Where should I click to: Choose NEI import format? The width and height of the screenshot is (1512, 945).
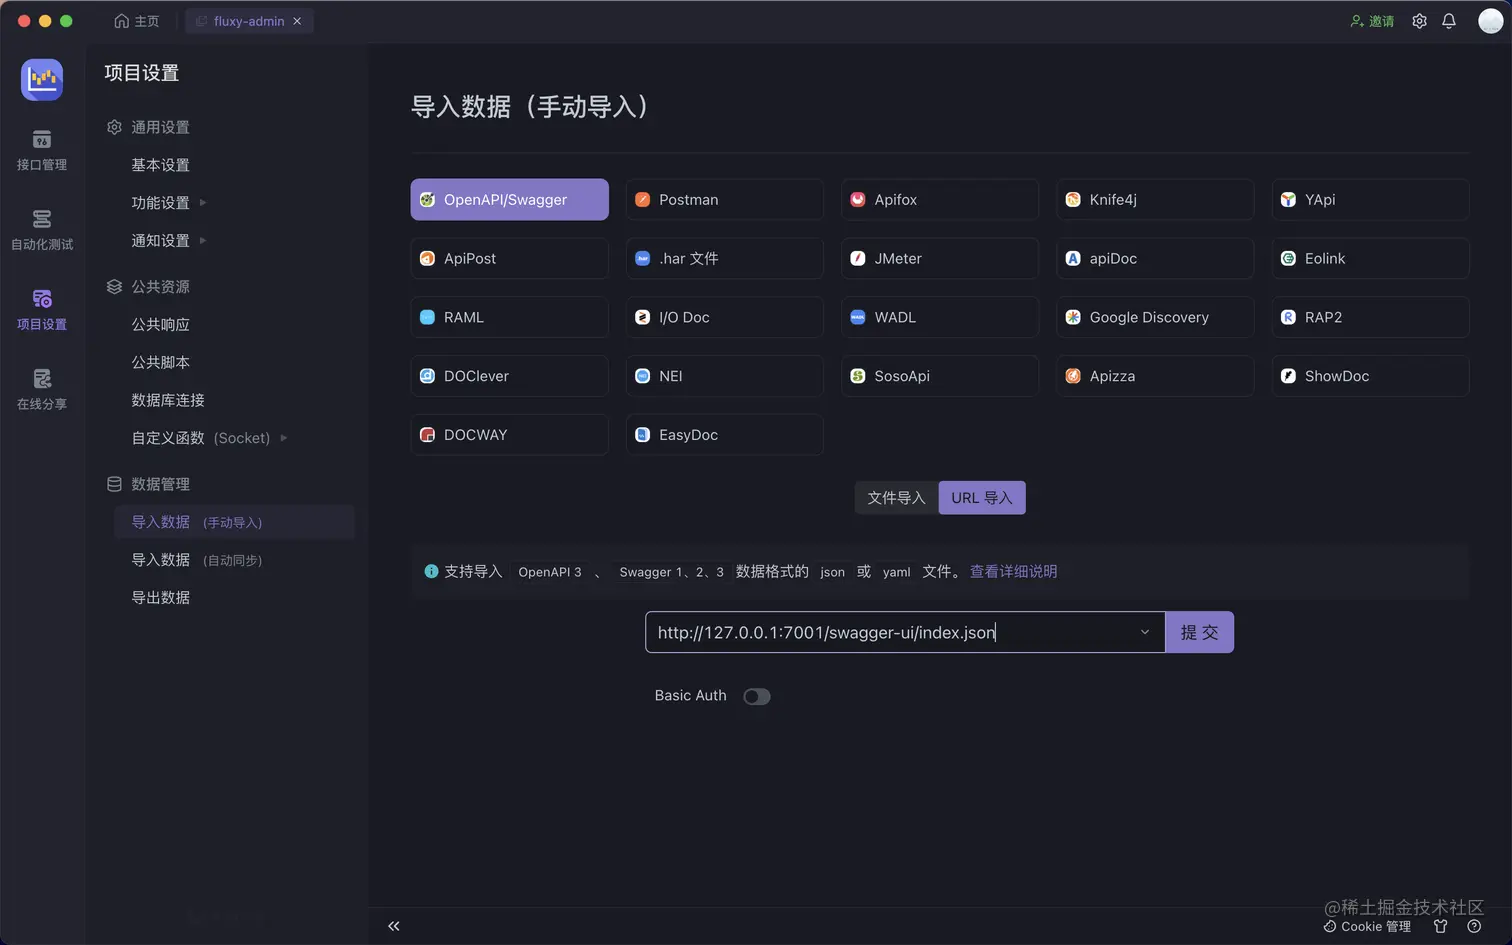tap(725, 376)
